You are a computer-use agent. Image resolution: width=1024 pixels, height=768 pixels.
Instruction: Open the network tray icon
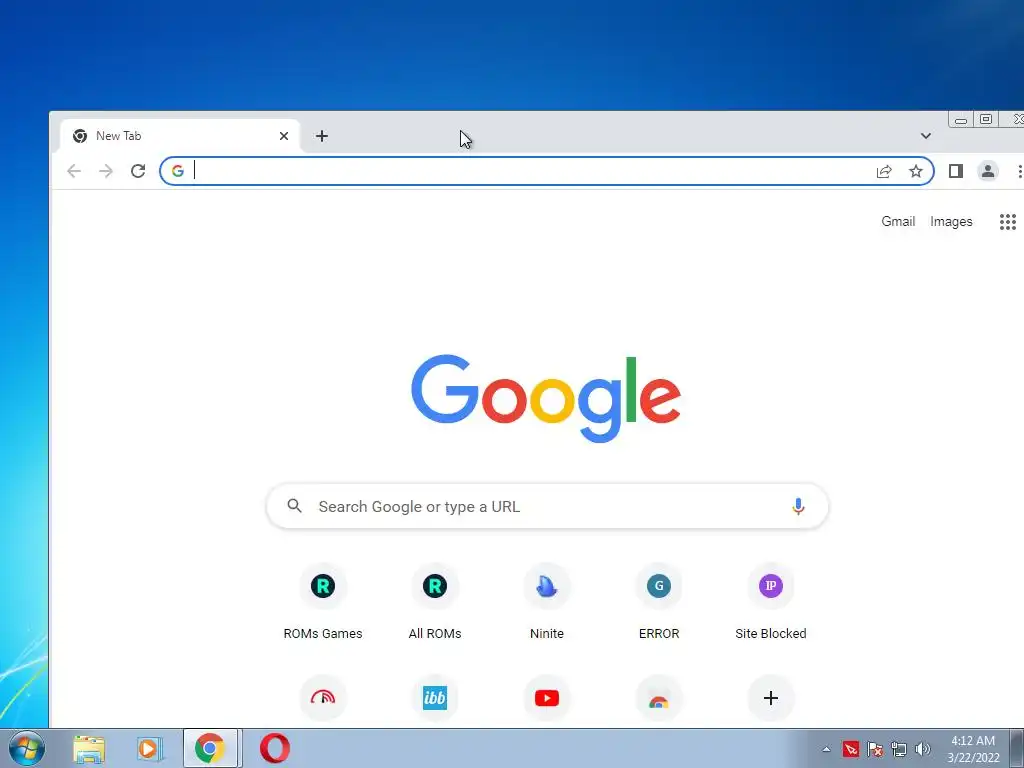(x=899, y=749)
